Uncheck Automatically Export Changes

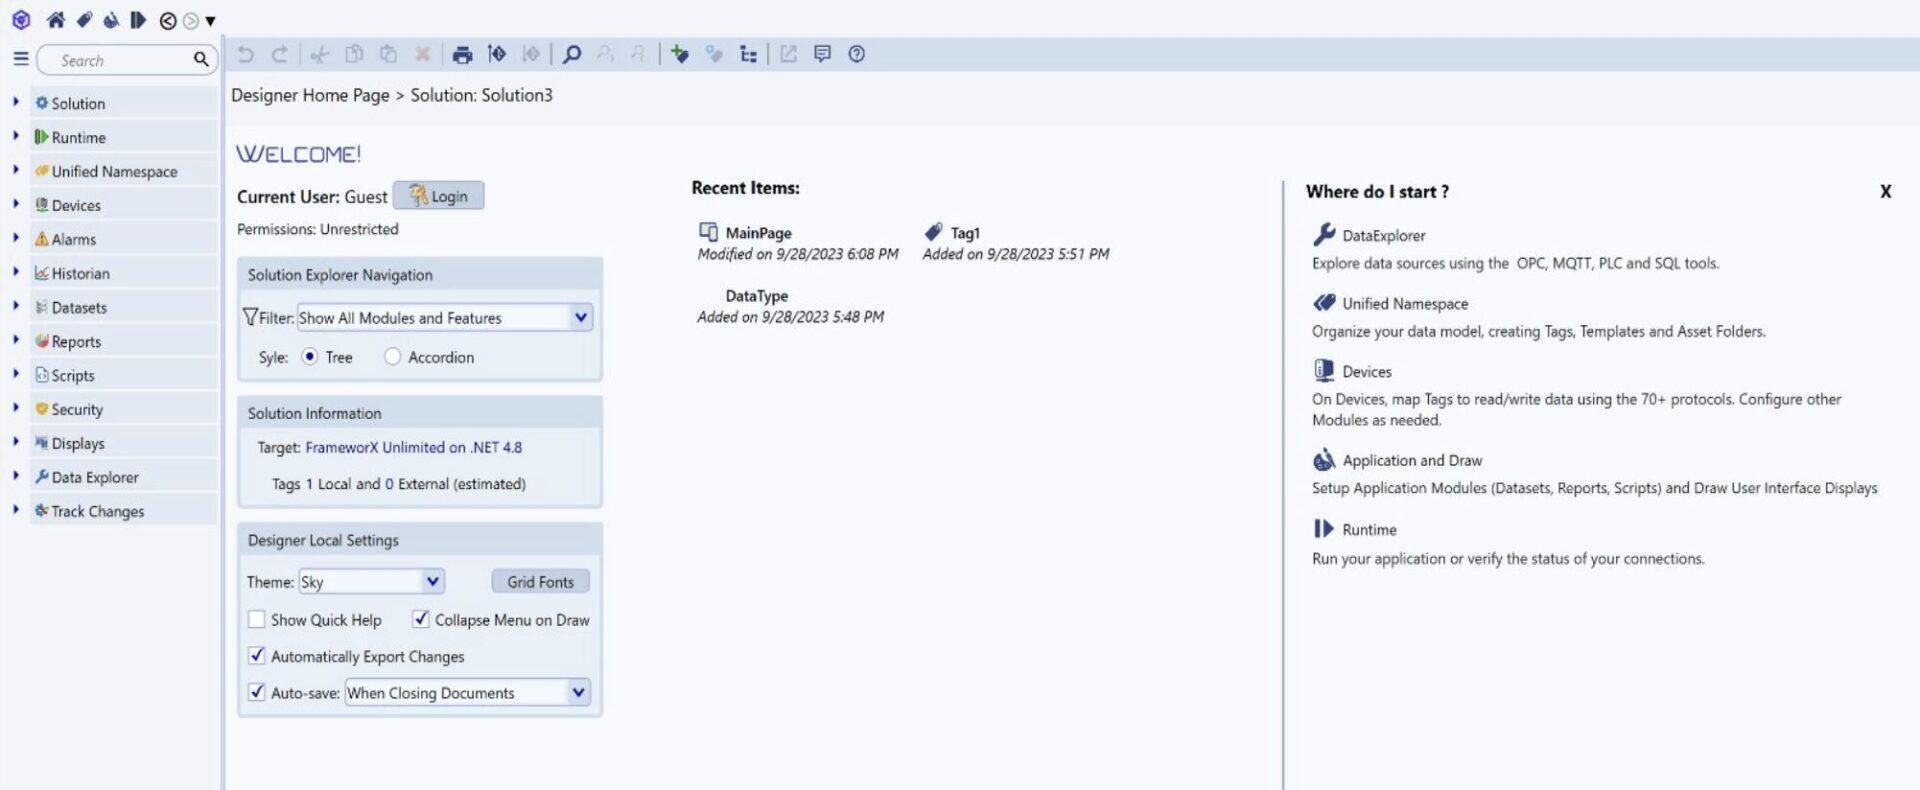[257, 656]
